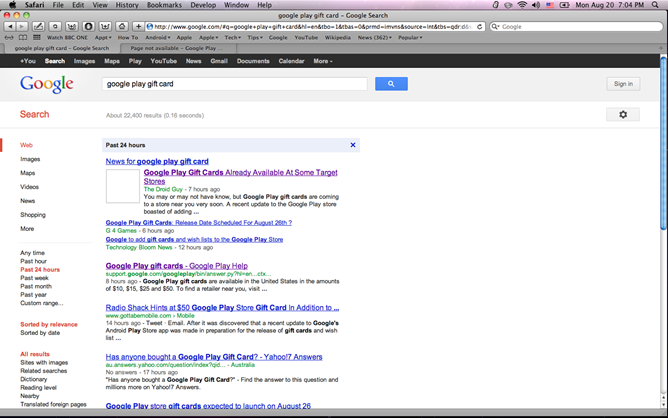Click the volume icon in menu bar
Image resolution: width=668 pixels, height=418 pixels.
(536, 5)
